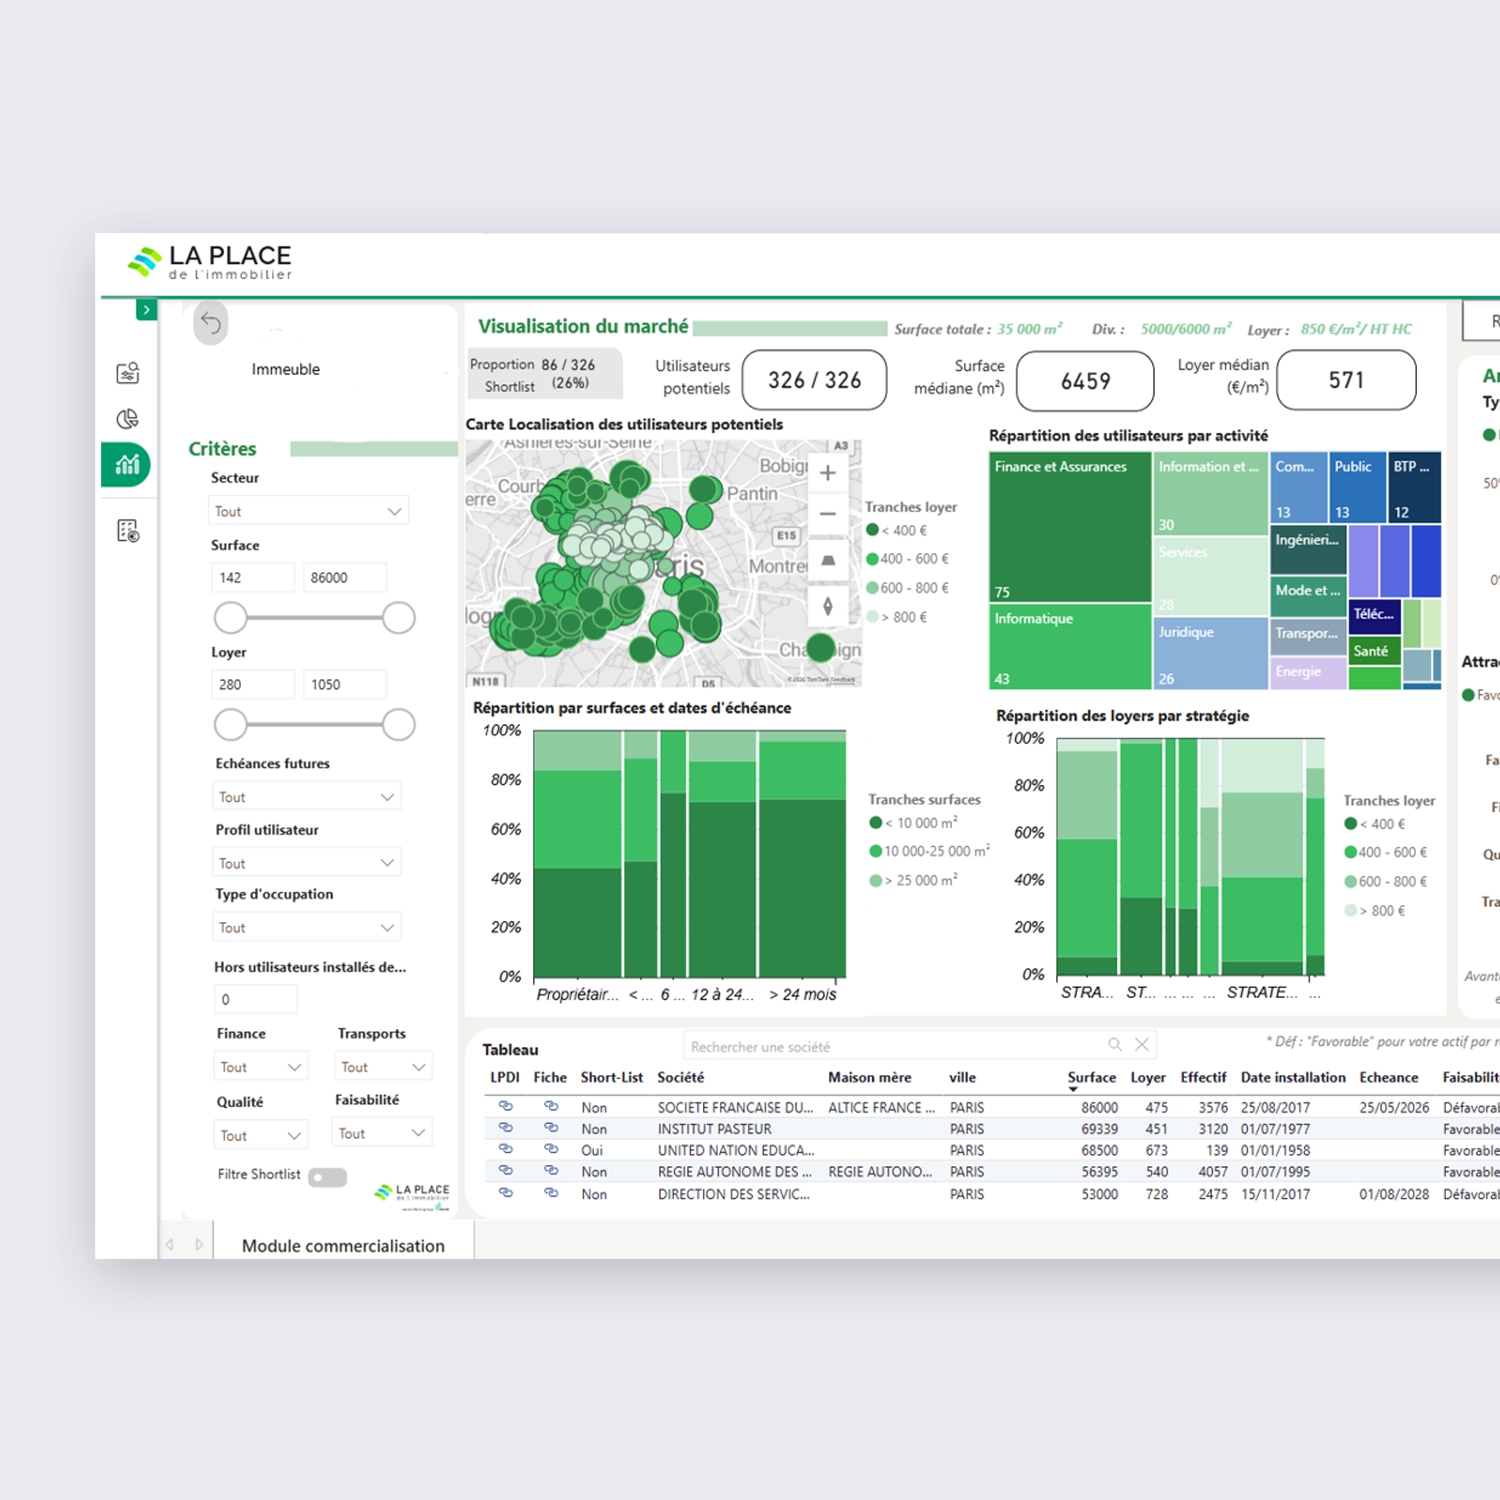This screenshot has width=1500, height=1500.
Task: Open the Finance dropdown
Action: click(261, 1067)
